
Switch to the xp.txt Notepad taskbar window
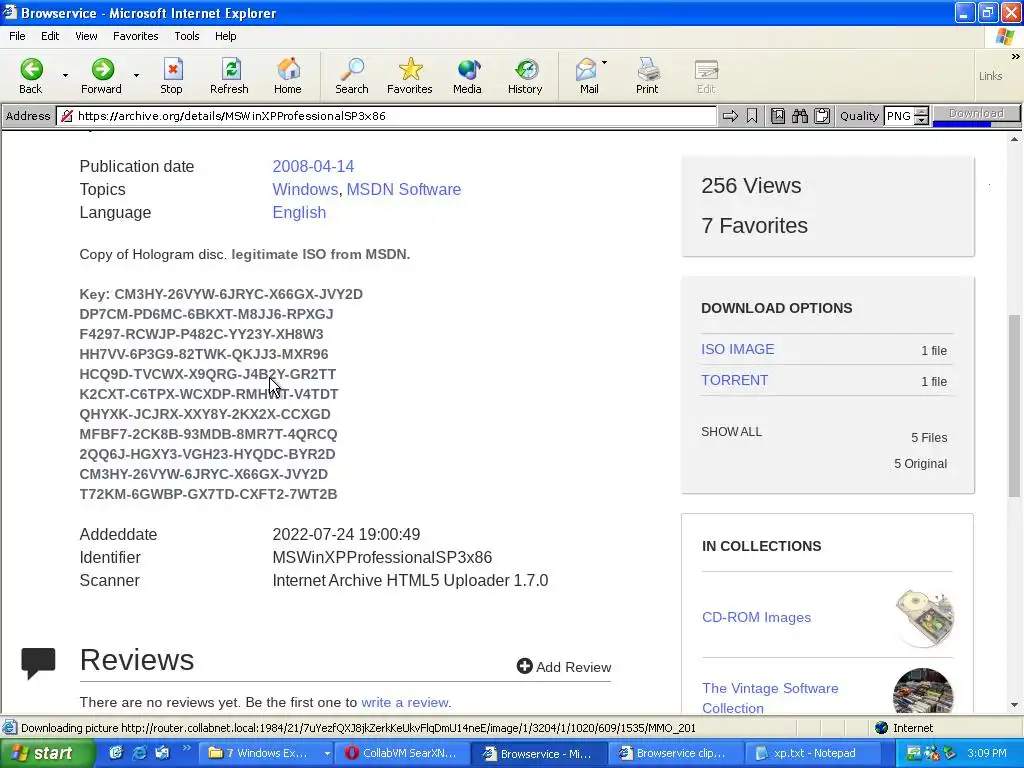813,753
